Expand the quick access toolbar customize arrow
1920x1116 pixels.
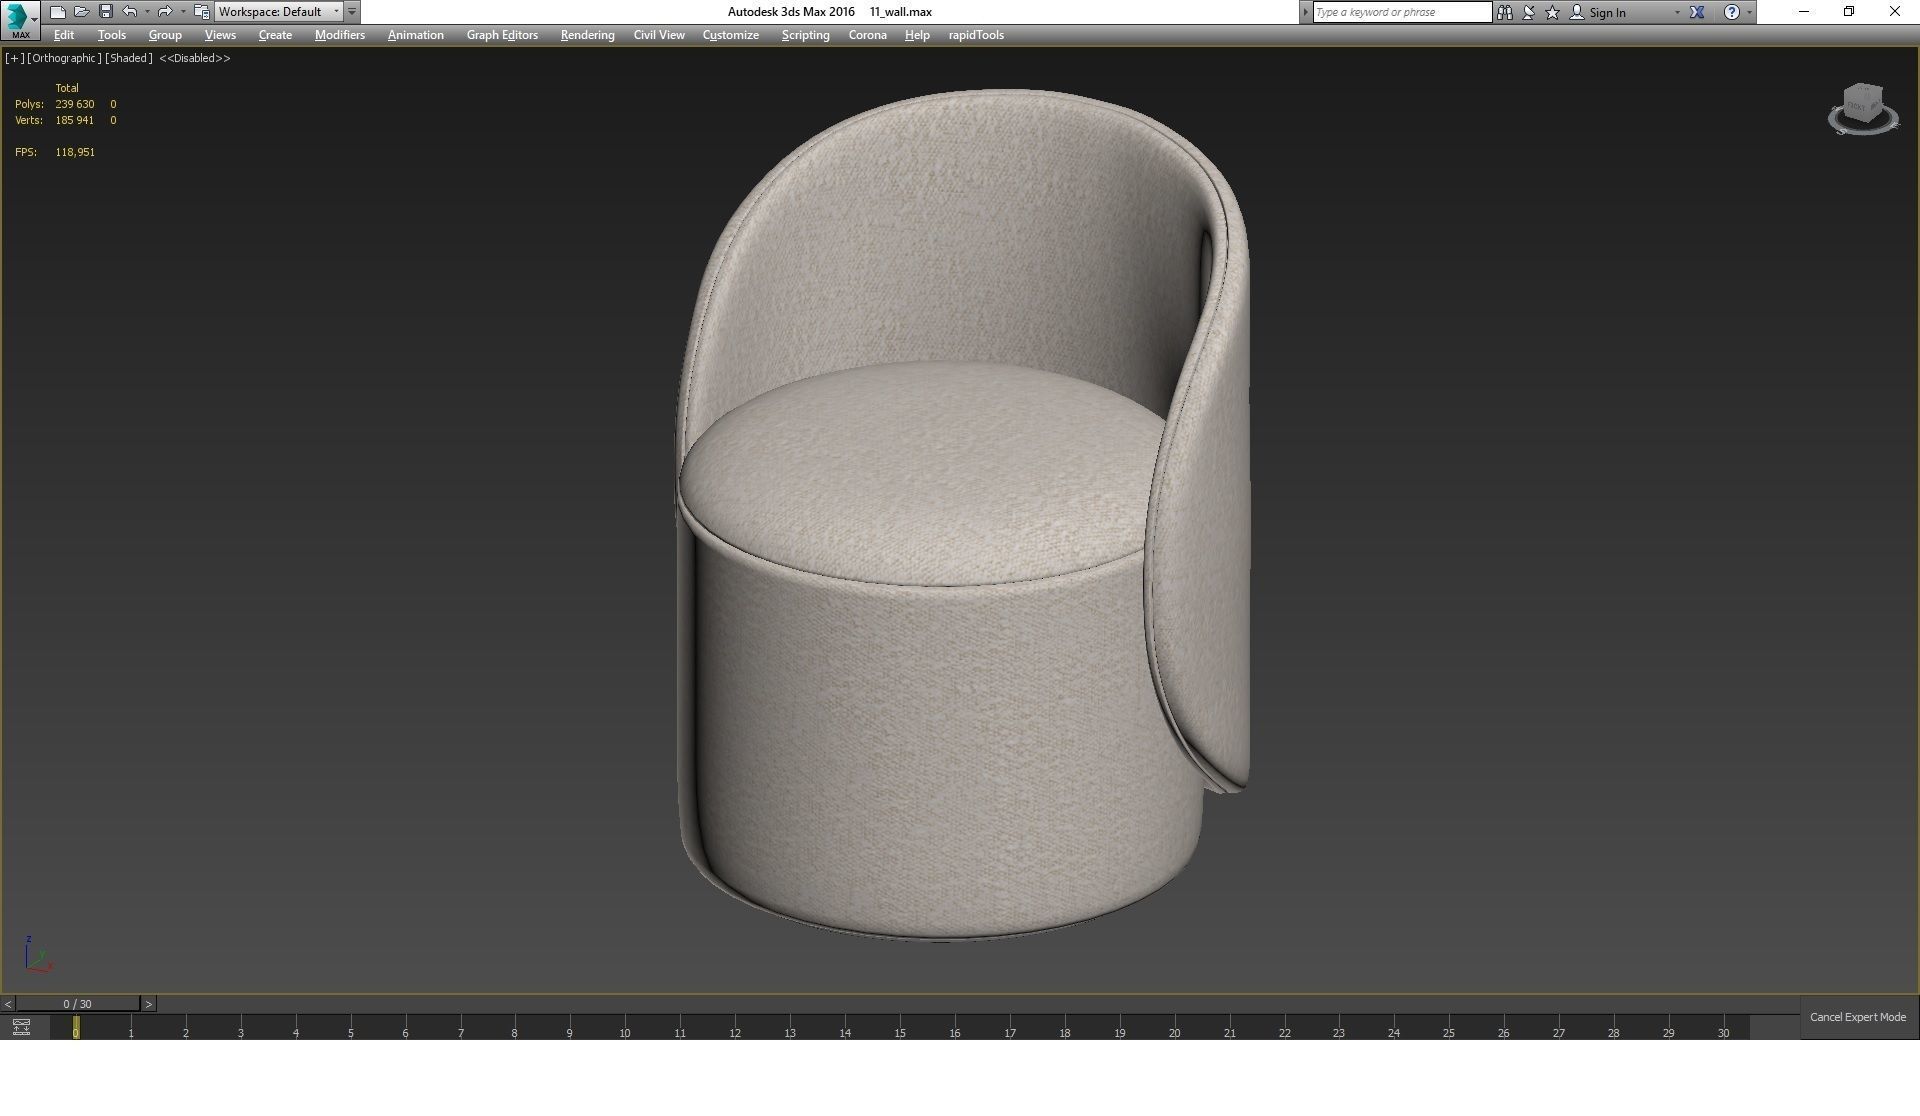point(352,12)
